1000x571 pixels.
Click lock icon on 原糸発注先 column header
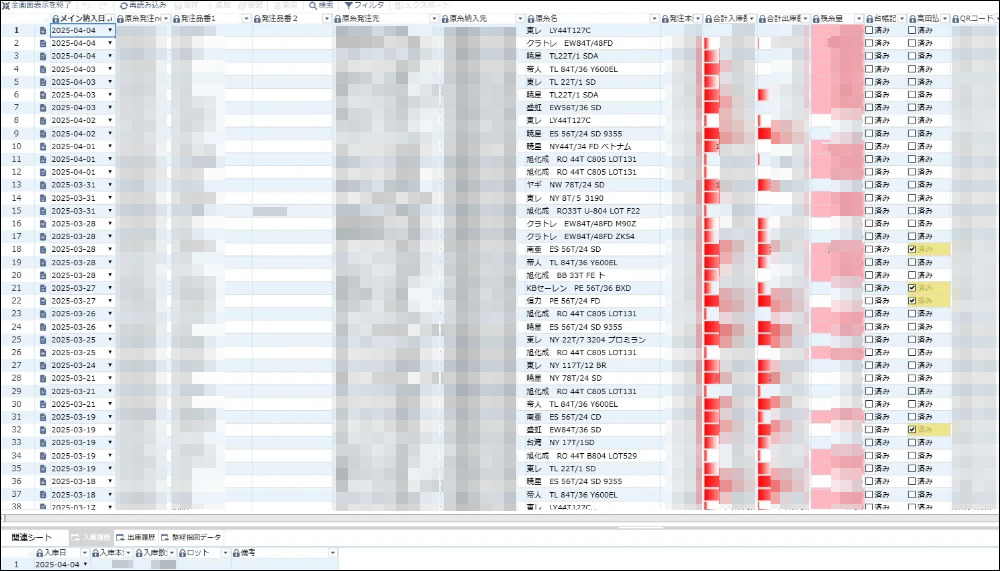(x=337, y=19)
